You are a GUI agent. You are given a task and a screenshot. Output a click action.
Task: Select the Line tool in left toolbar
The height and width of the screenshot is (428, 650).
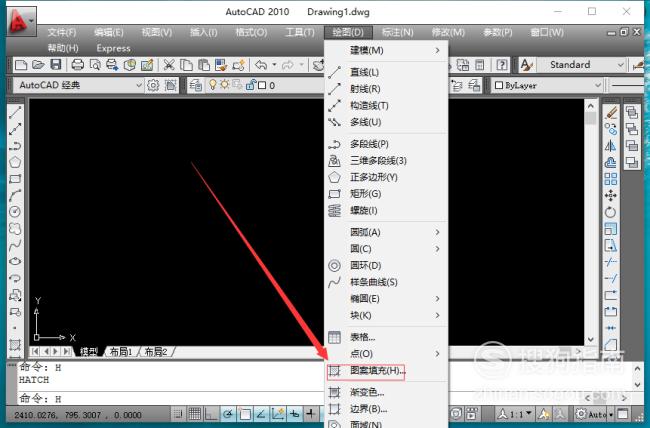tap(15, 112)
